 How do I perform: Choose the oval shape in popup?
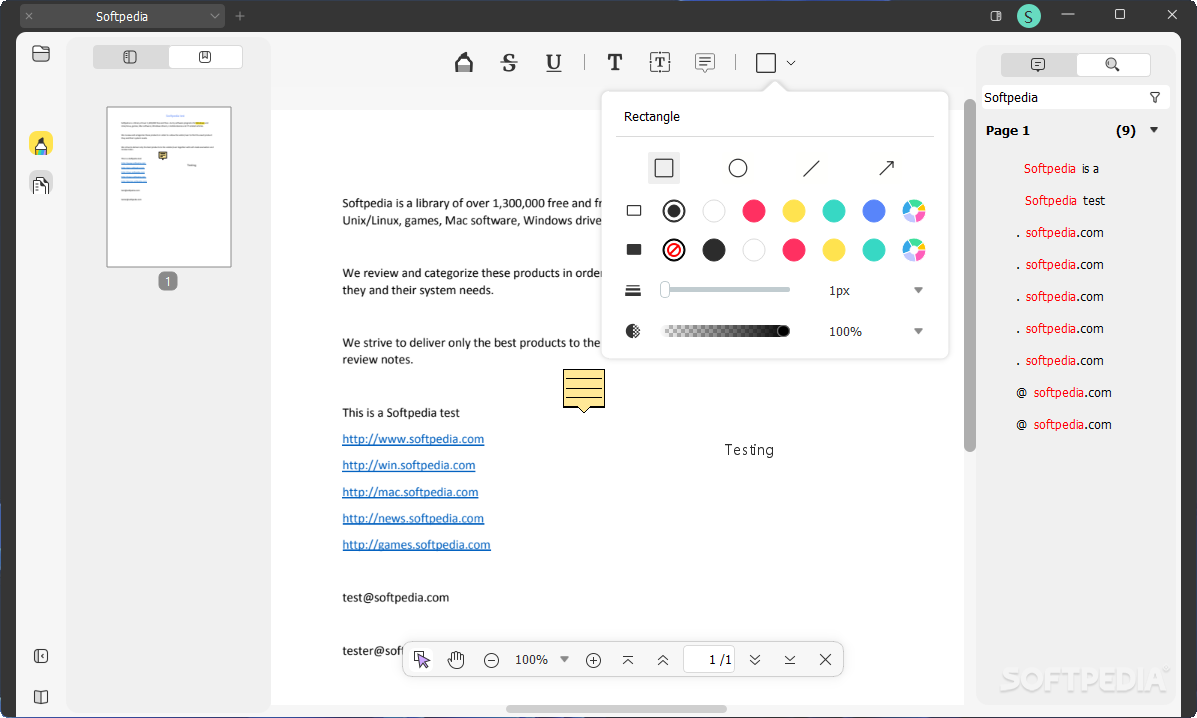tap(737, 168)
